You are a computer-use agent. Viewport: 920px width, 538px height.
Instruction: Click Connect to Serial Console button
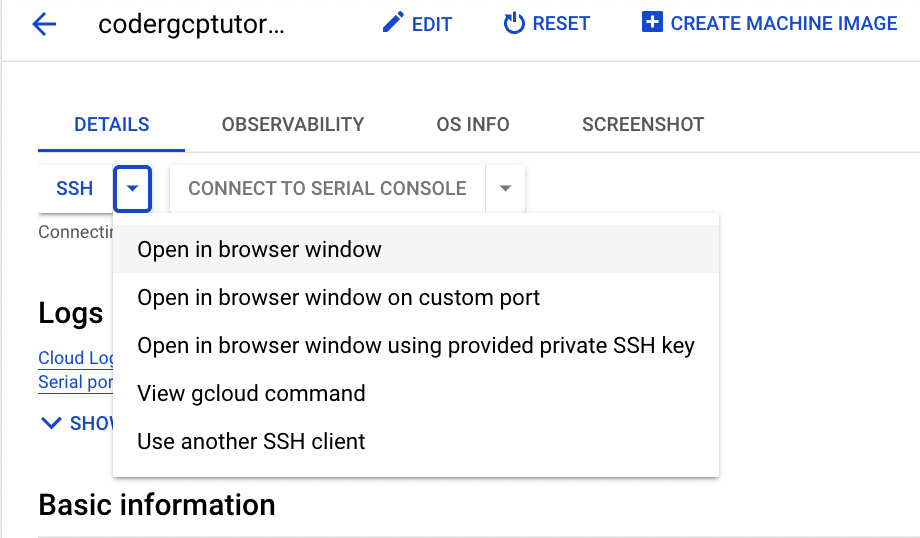click(327, 188)
